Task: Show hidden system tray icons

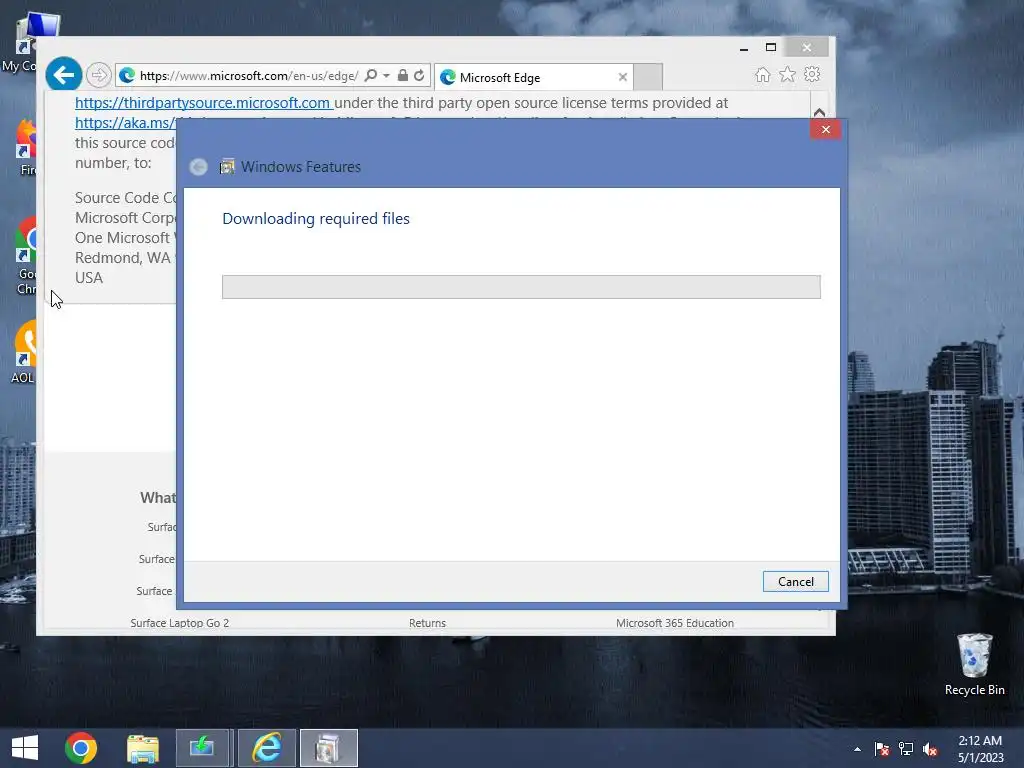Action: 857,749
